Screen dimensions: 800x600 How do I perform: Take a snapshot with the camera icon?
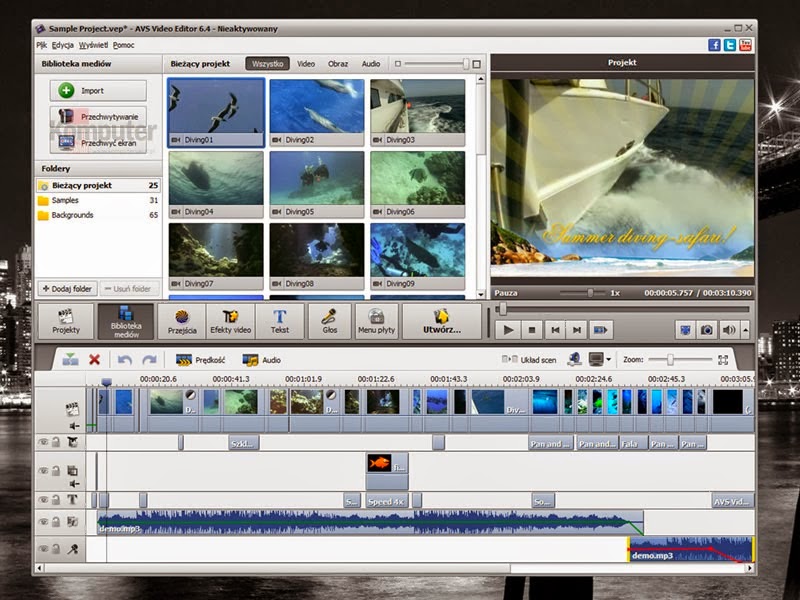(x=707, y=330)
